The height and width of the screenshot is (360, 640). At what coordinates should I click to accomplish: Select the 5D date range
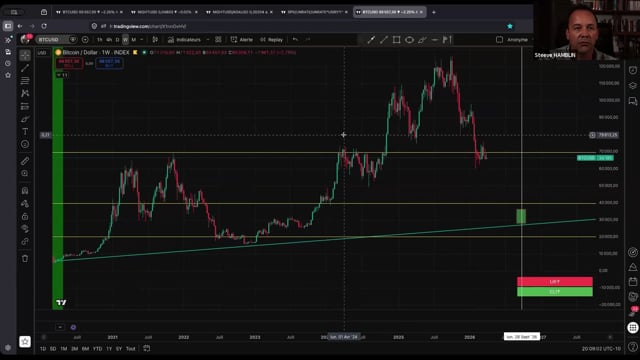53,349
